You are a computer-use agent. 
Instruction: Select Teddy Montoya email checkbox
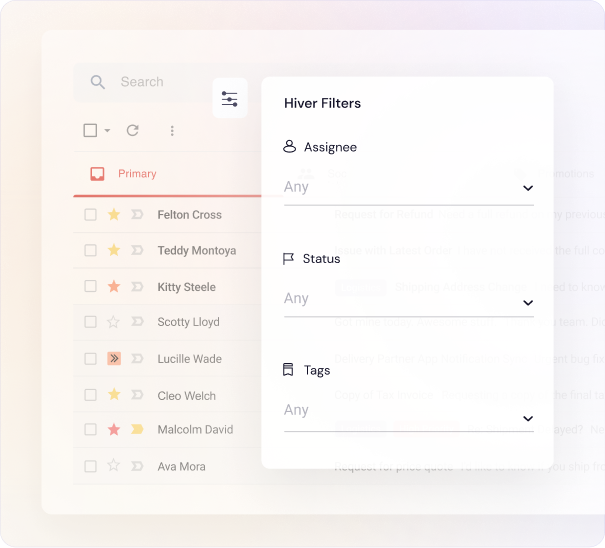point(90,250)
